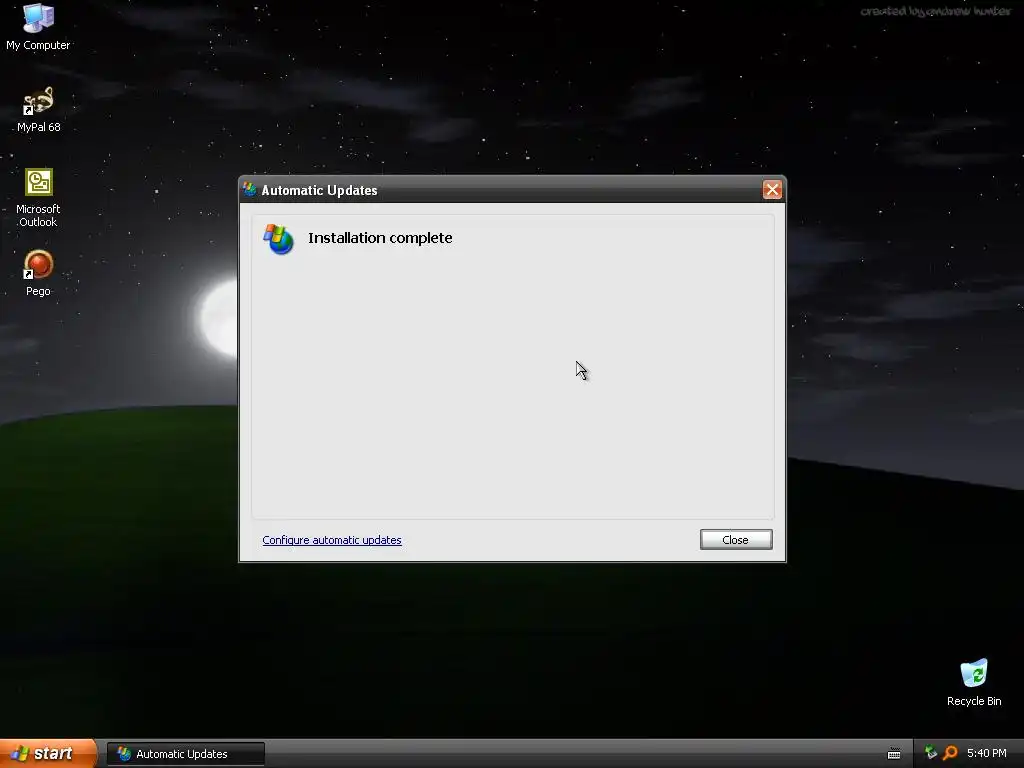The width and height of the screenshot is (1024, 768).
Task: Close the Automatic Updates dialog with the X
Action: coord(772,189)
